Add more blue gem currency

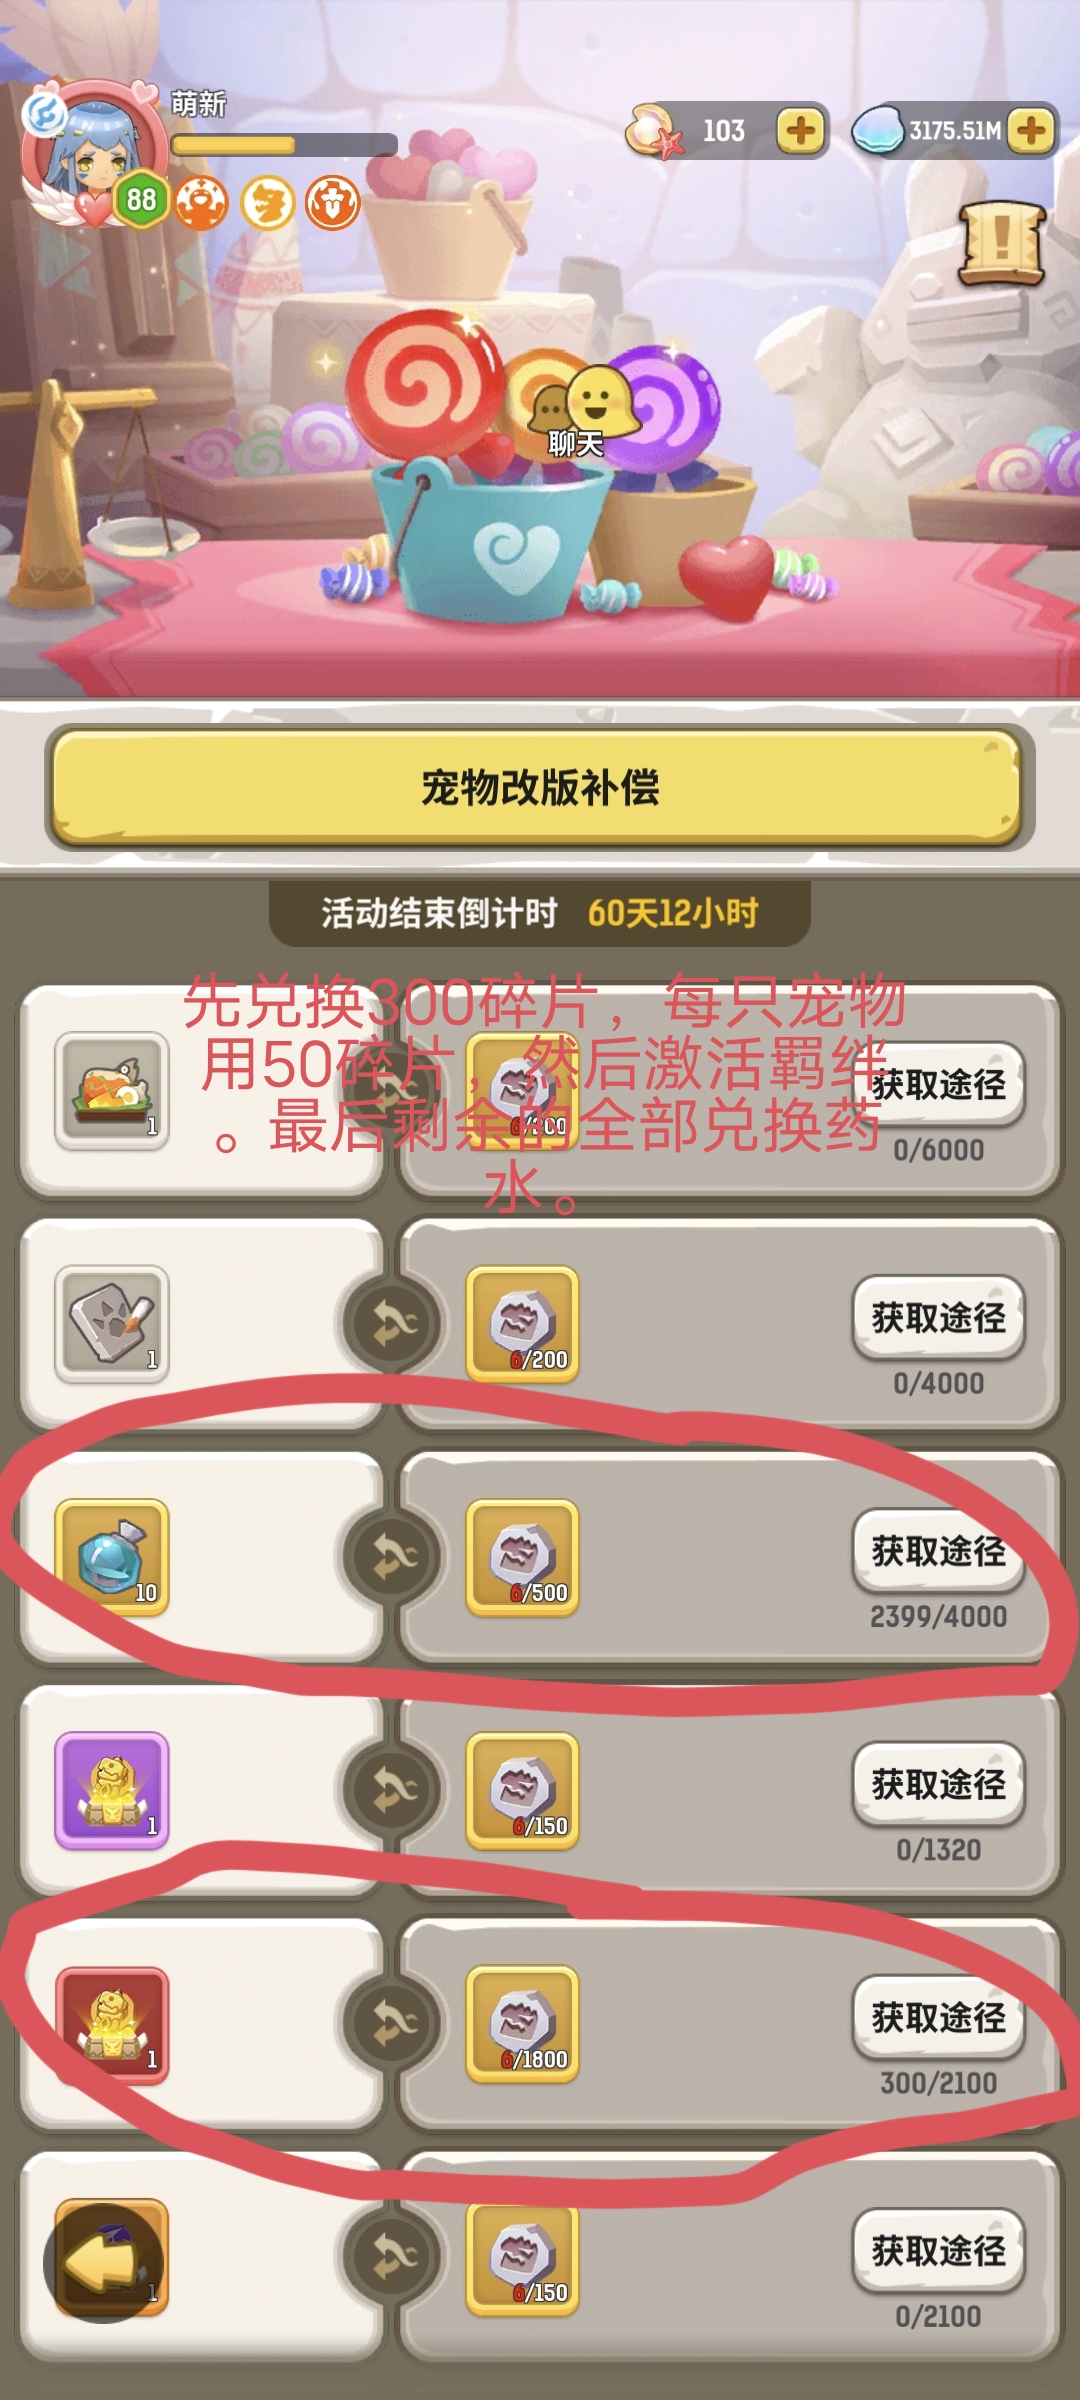1031,131
